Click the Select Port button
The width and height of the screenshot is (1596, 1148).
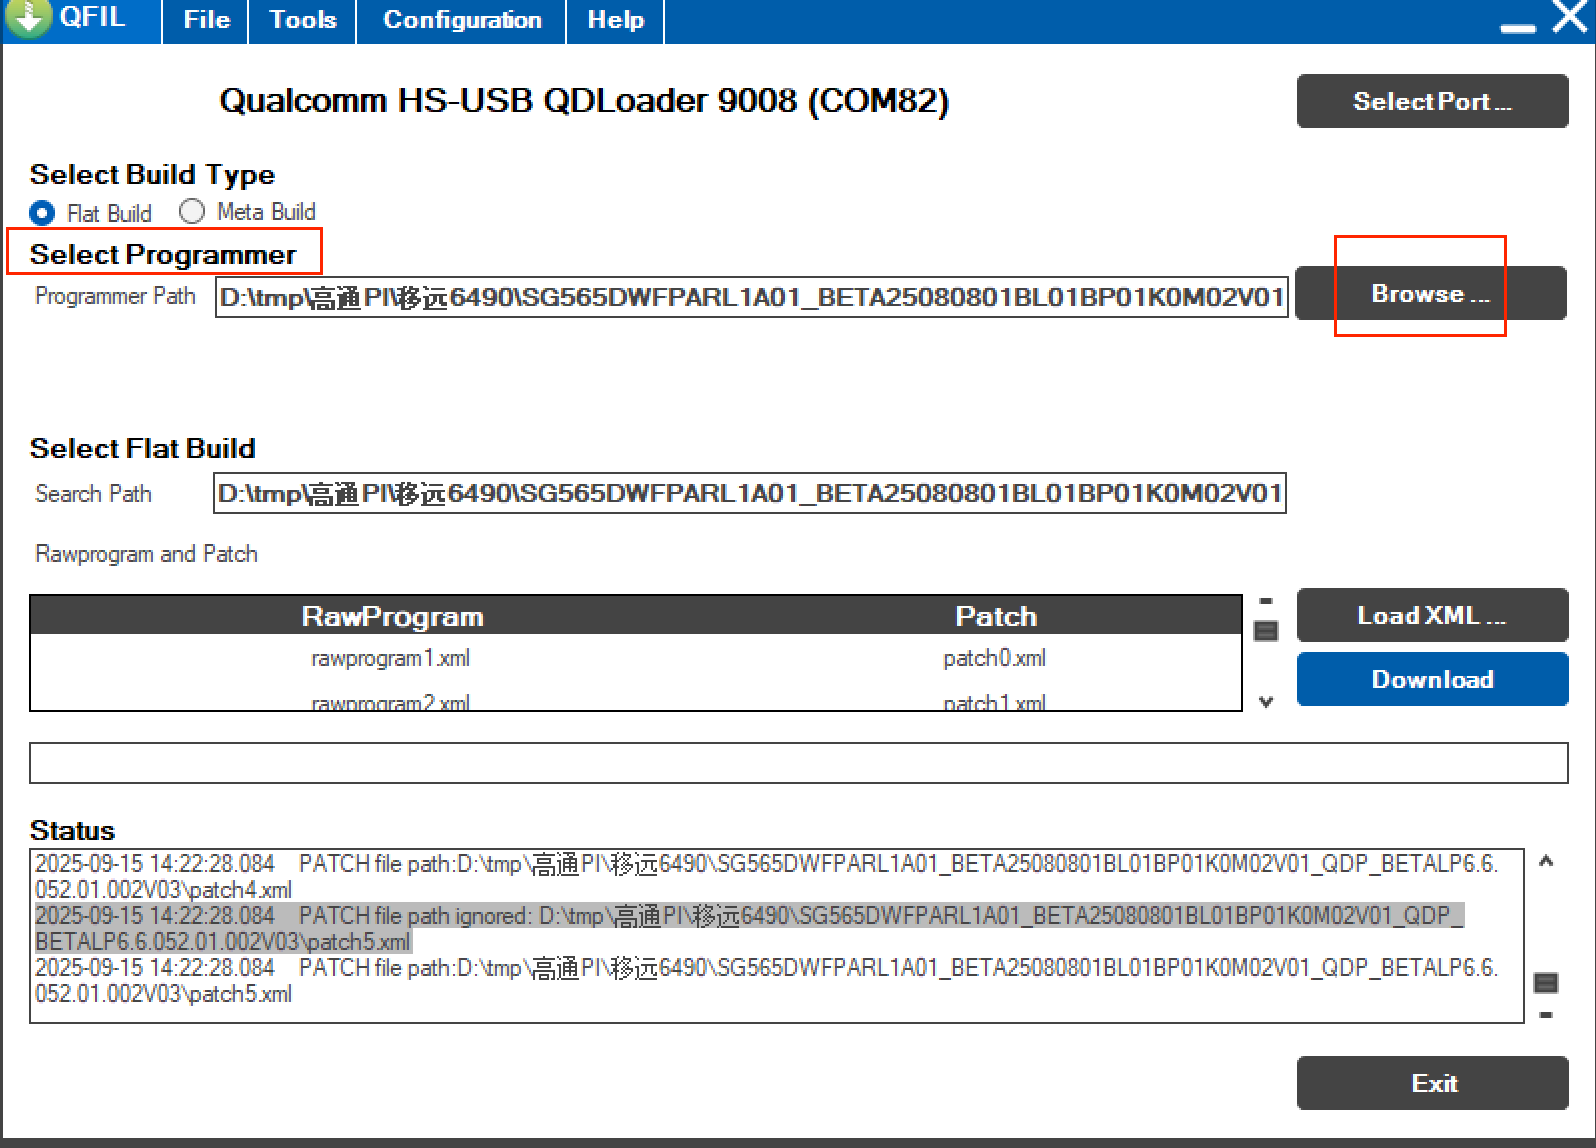coord(1431,101)
